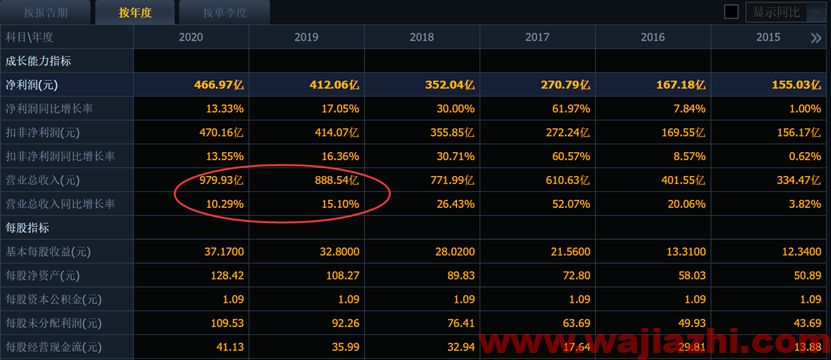The height and width of the screenshot is (360, 831).
Task: Click the 109.53 undistributed profit cell
Action: pos(191,323)
